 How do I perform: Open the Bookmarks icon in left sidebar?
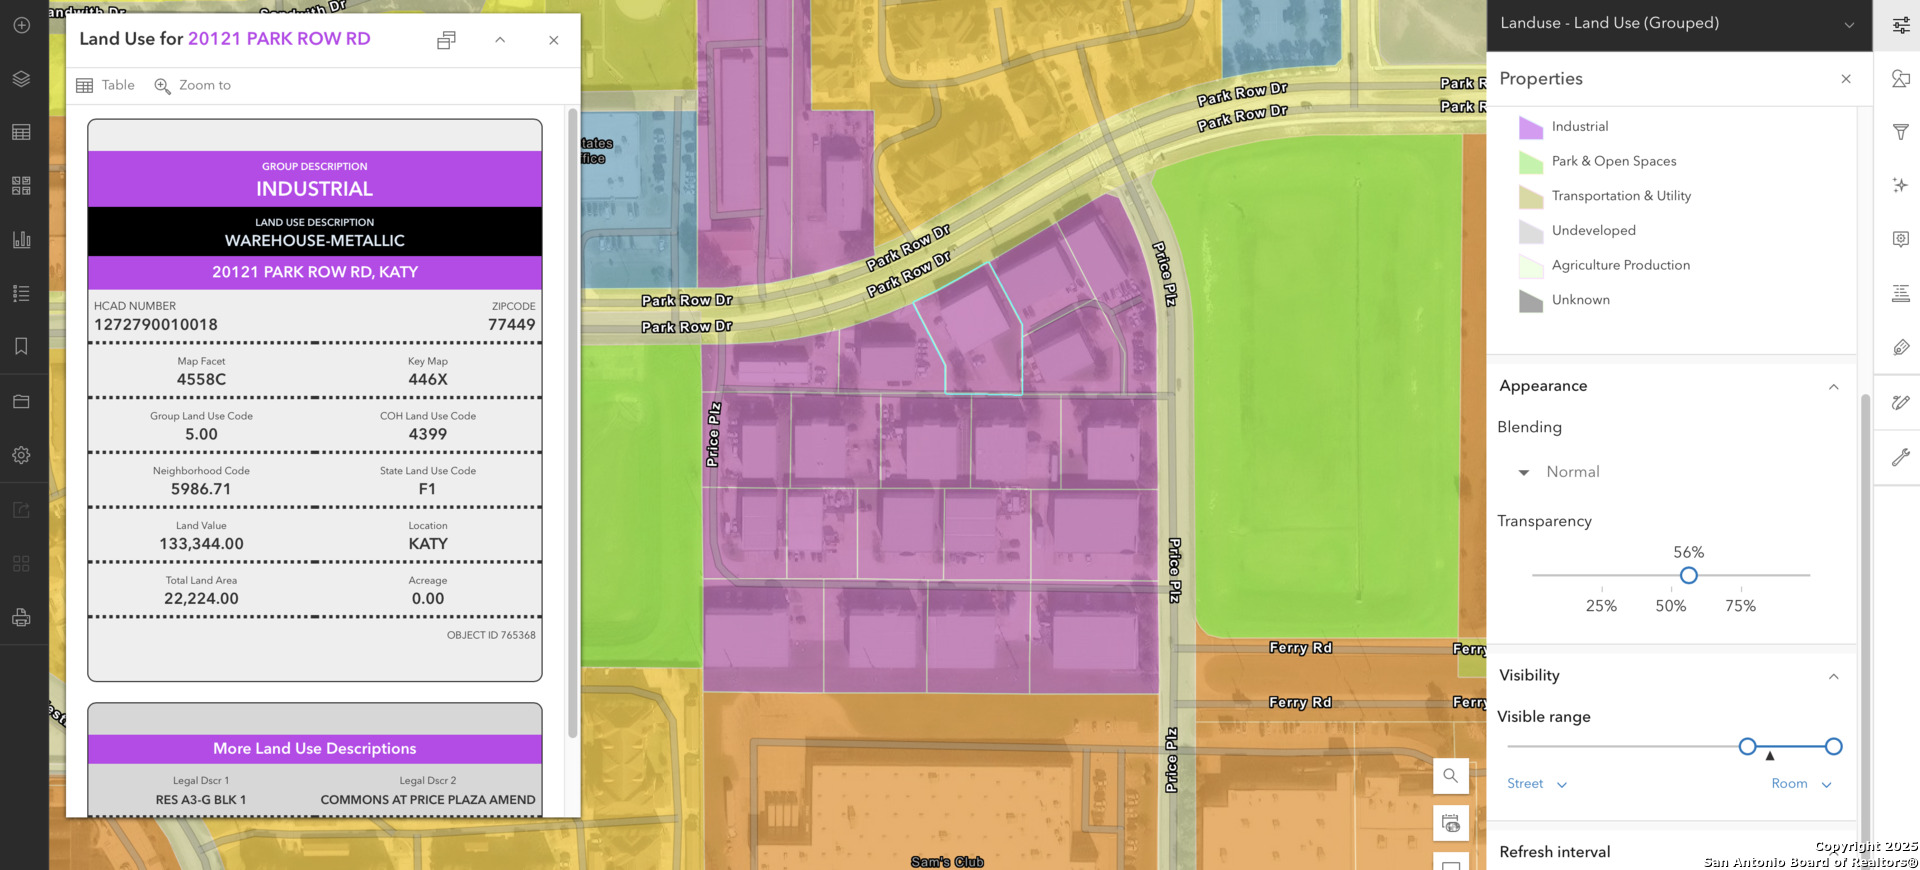click(21, 346)
